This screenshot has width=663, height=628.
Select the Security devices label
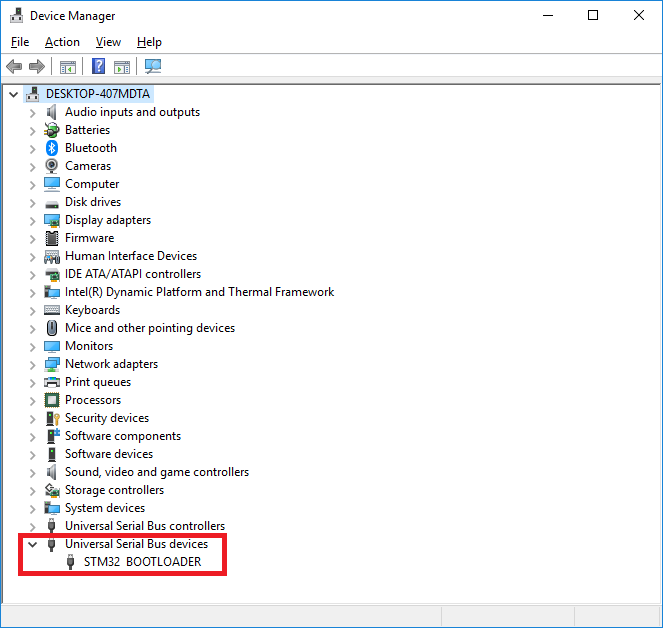pos(107,418)
